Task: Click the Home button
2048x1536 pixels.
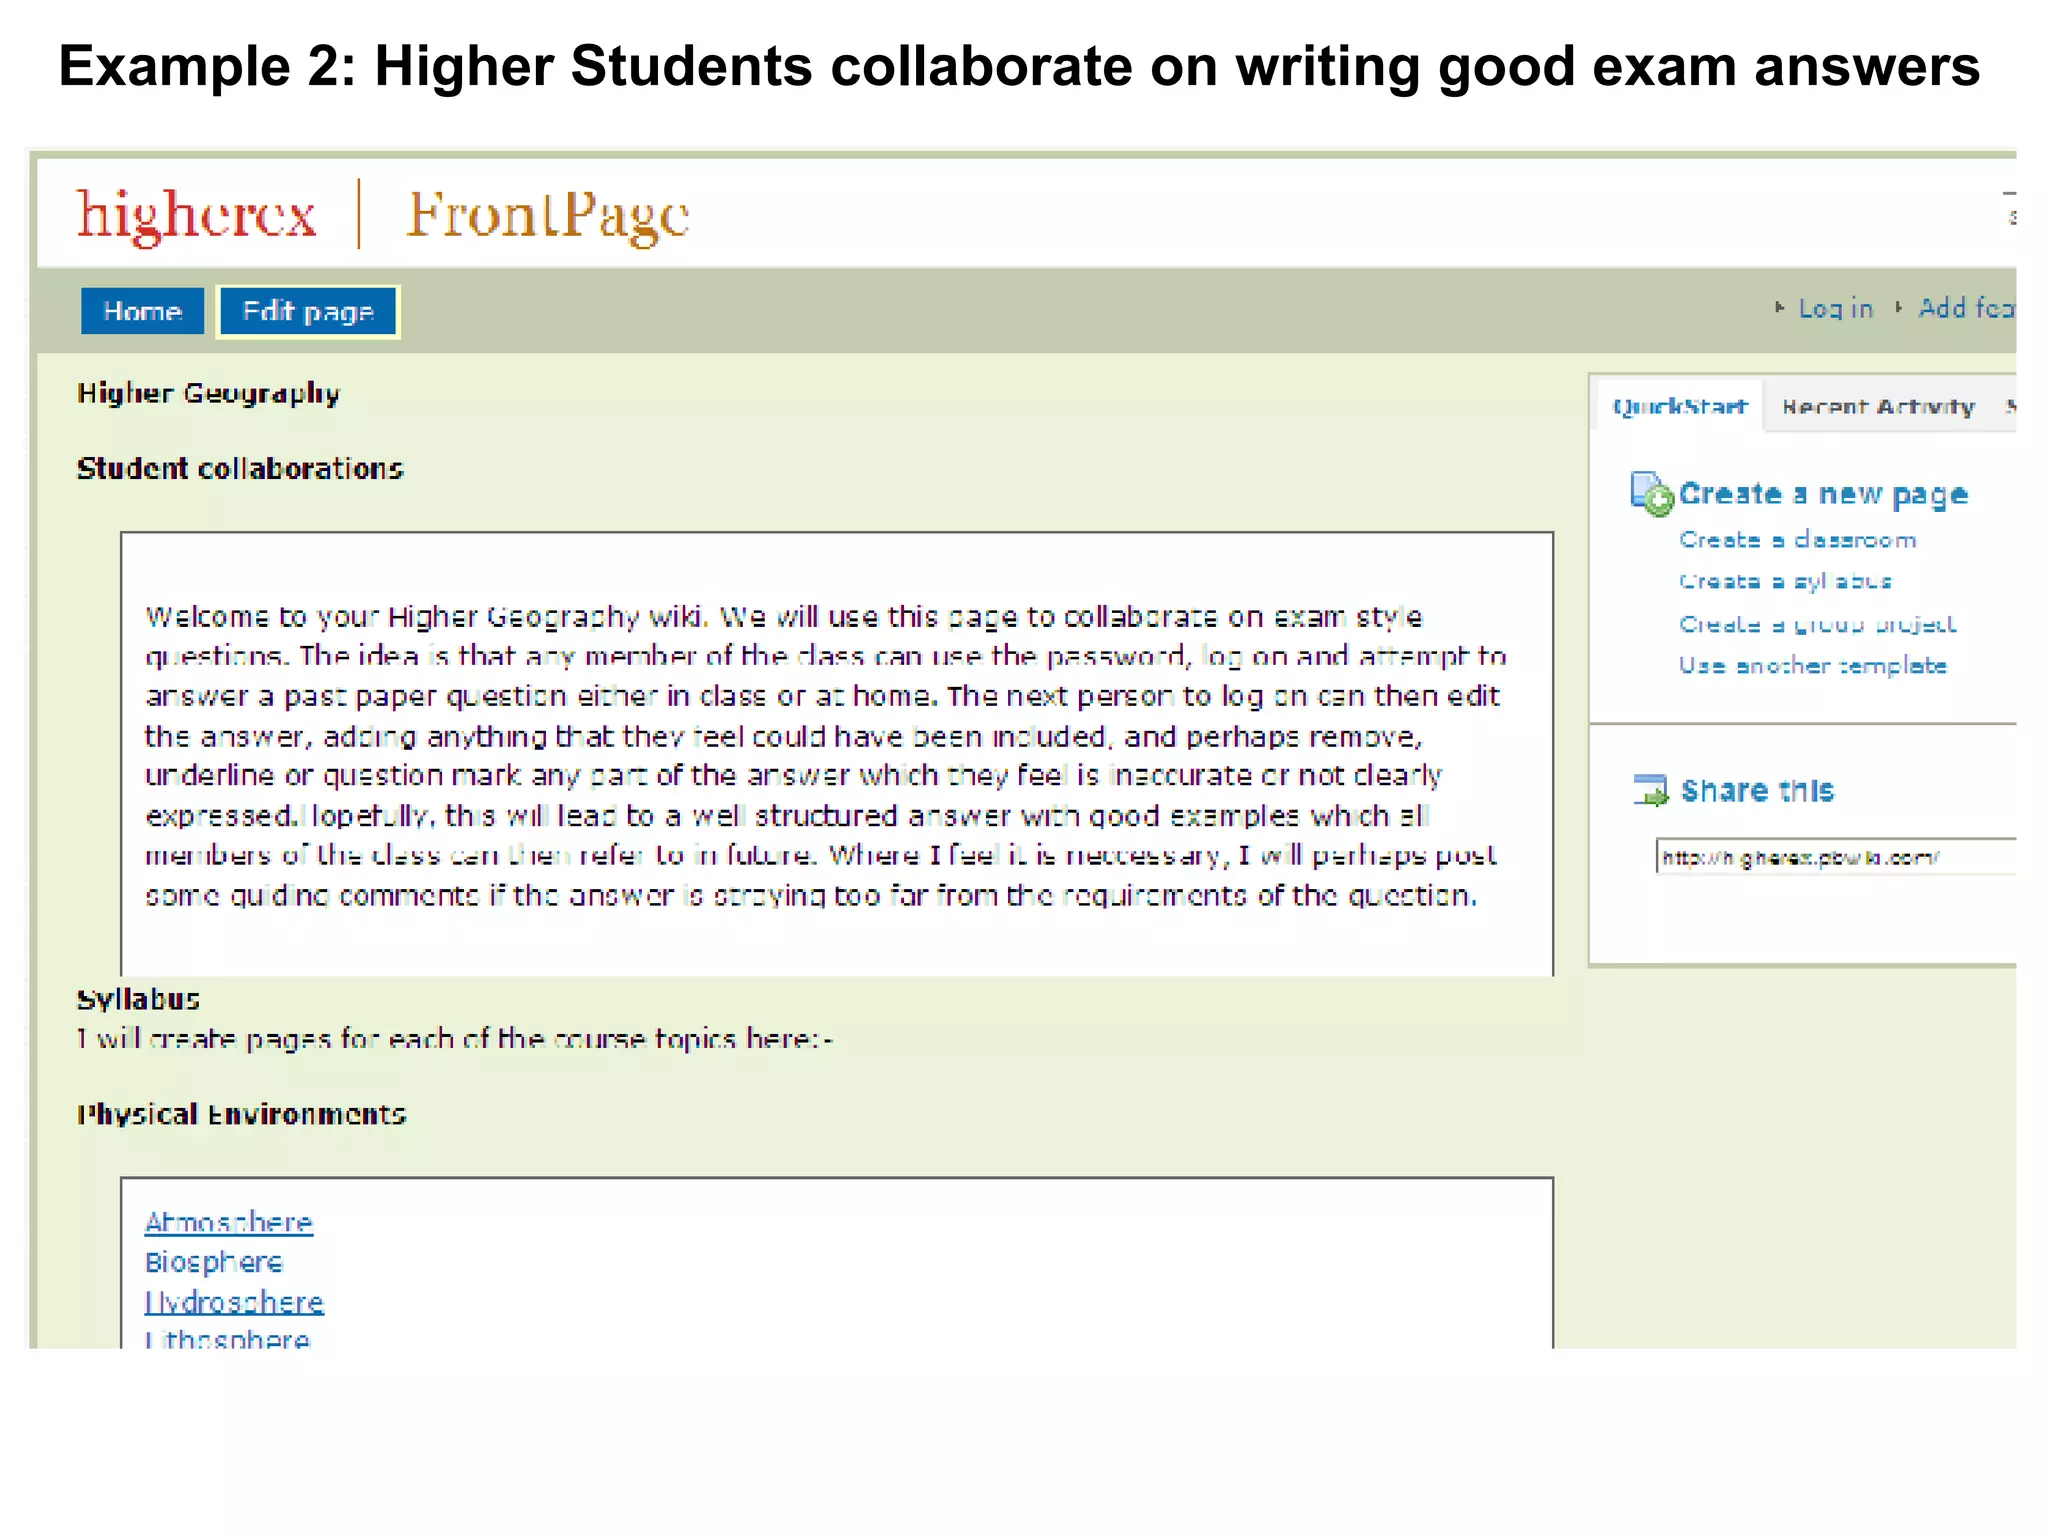Action: pyautogui.click(x=142, y=311)
